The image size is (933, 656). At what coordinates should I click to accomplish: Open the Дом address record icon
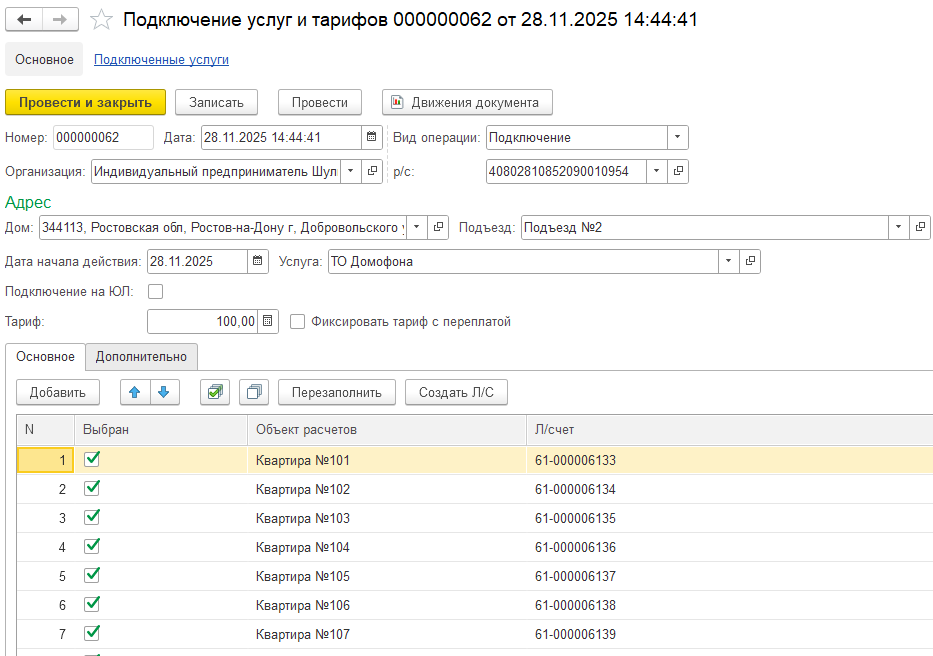click(438, 227)
